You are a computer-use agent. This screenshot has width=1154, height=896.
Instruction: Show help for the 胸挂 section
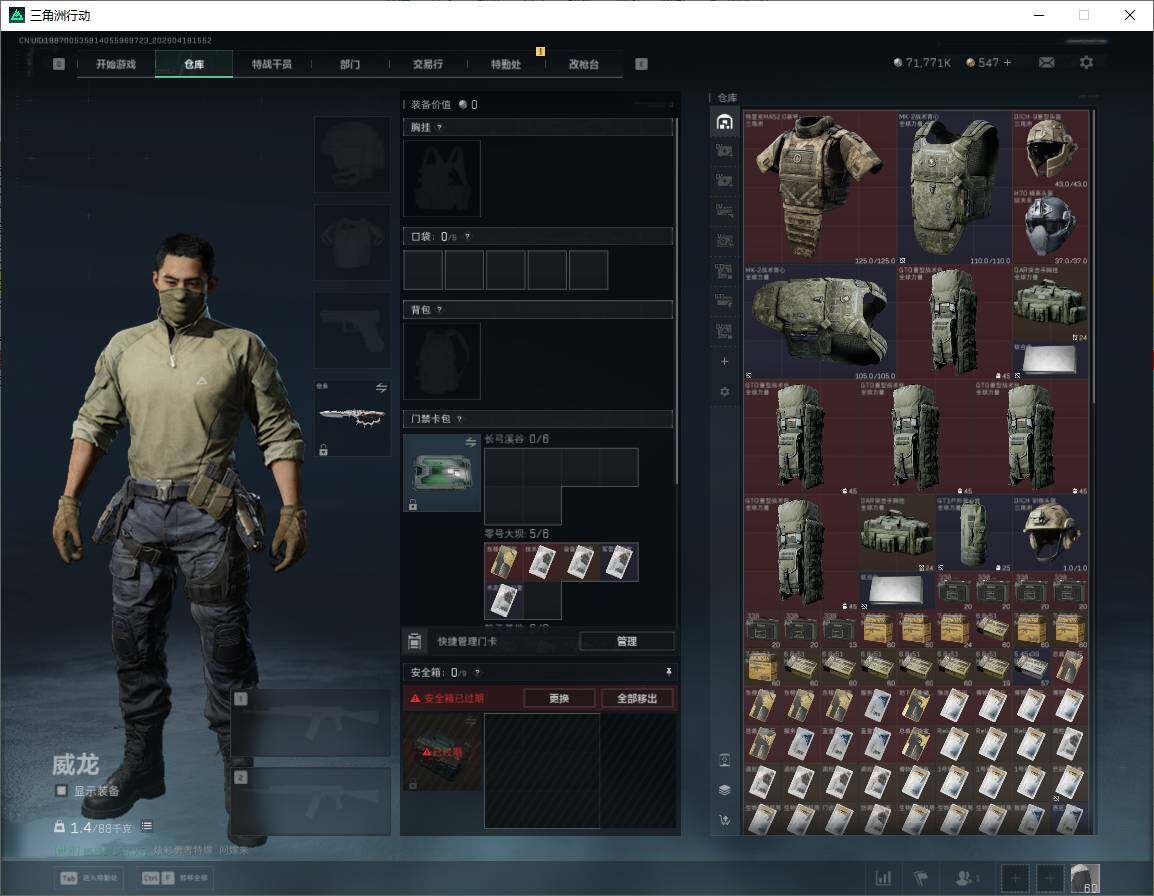439,127
